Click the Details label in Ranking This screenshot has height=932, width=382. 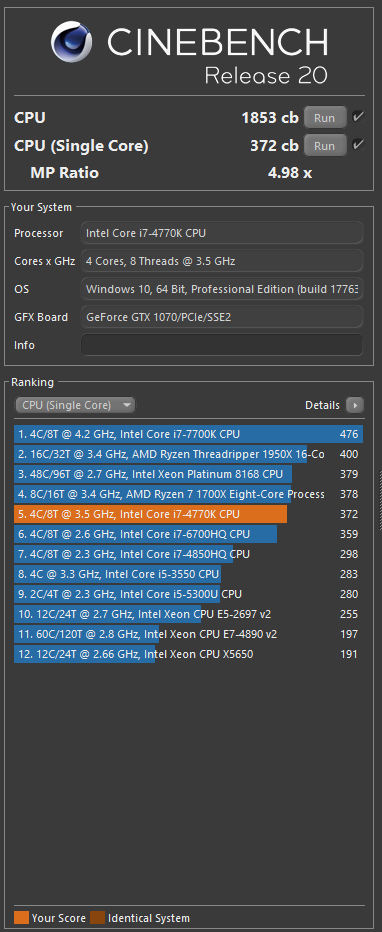[x=322, y=405]
